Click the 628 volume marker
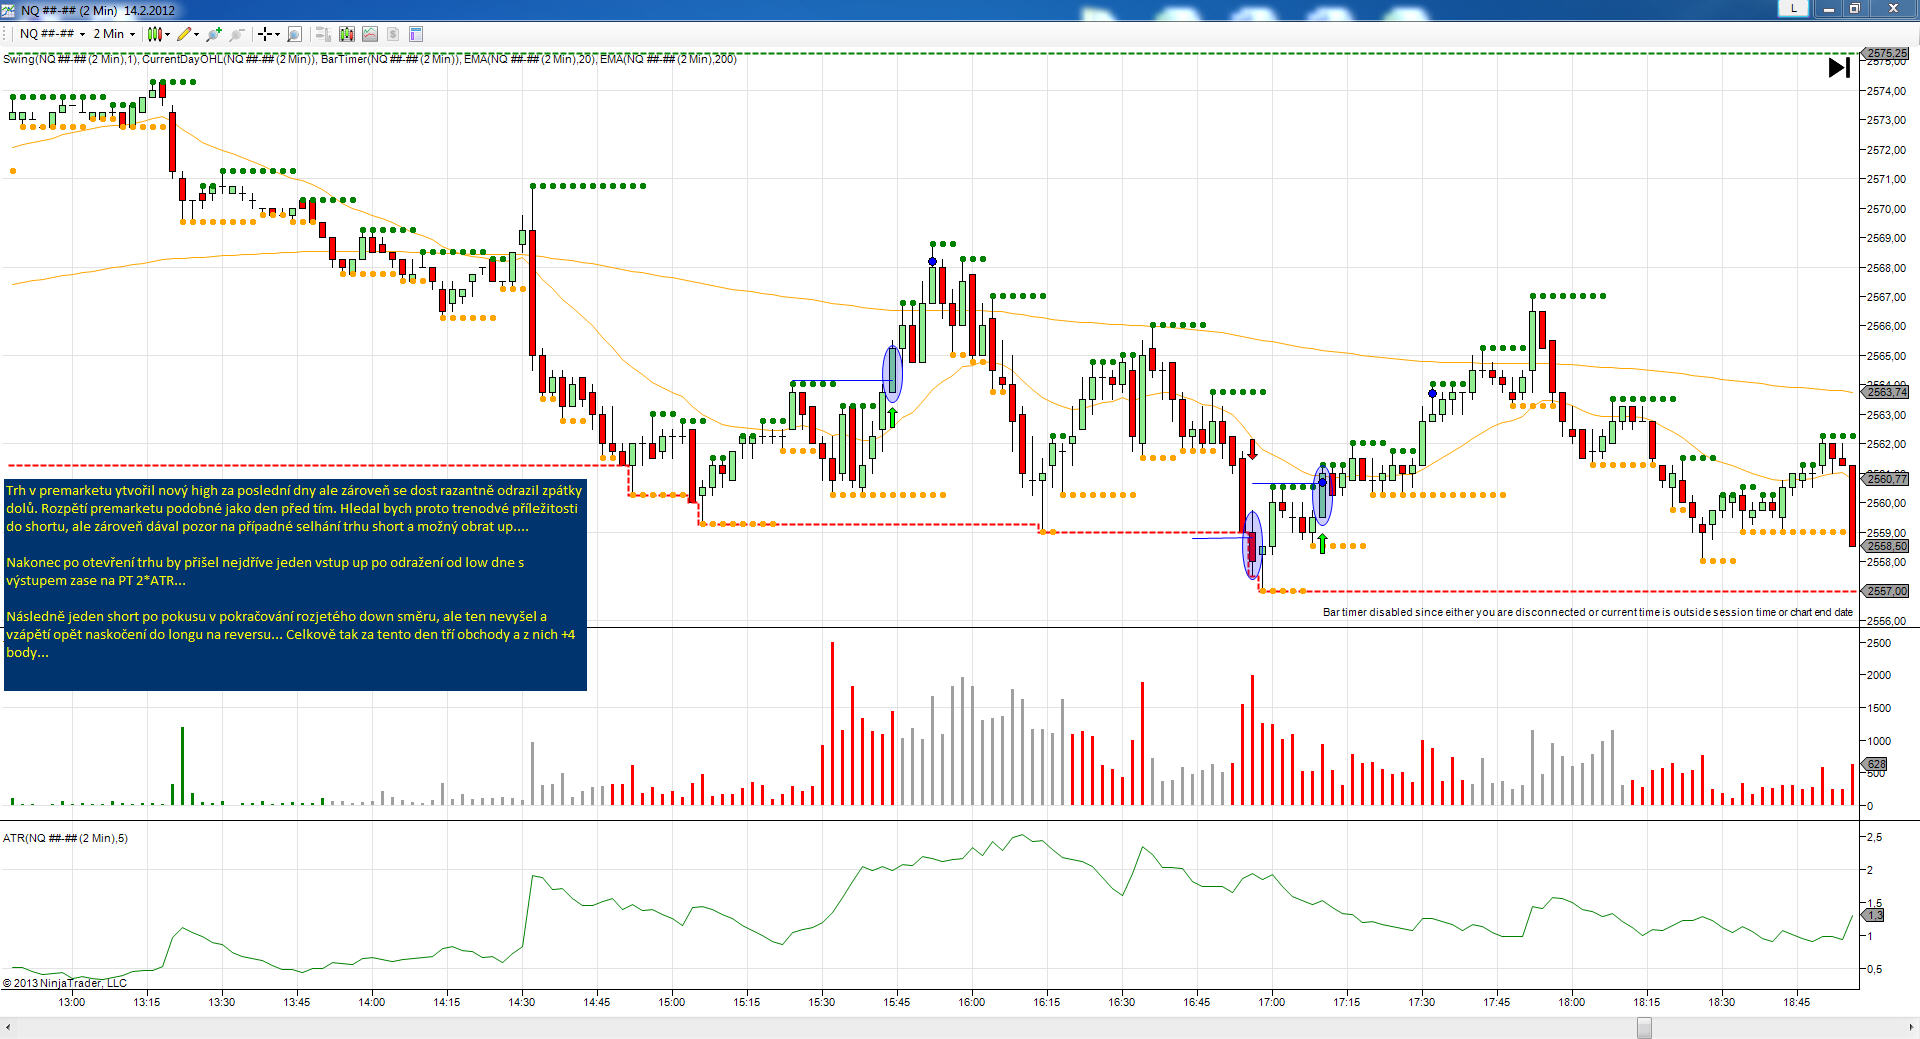This screenshot has width=1920, height=1039. tap(1875, 764)
